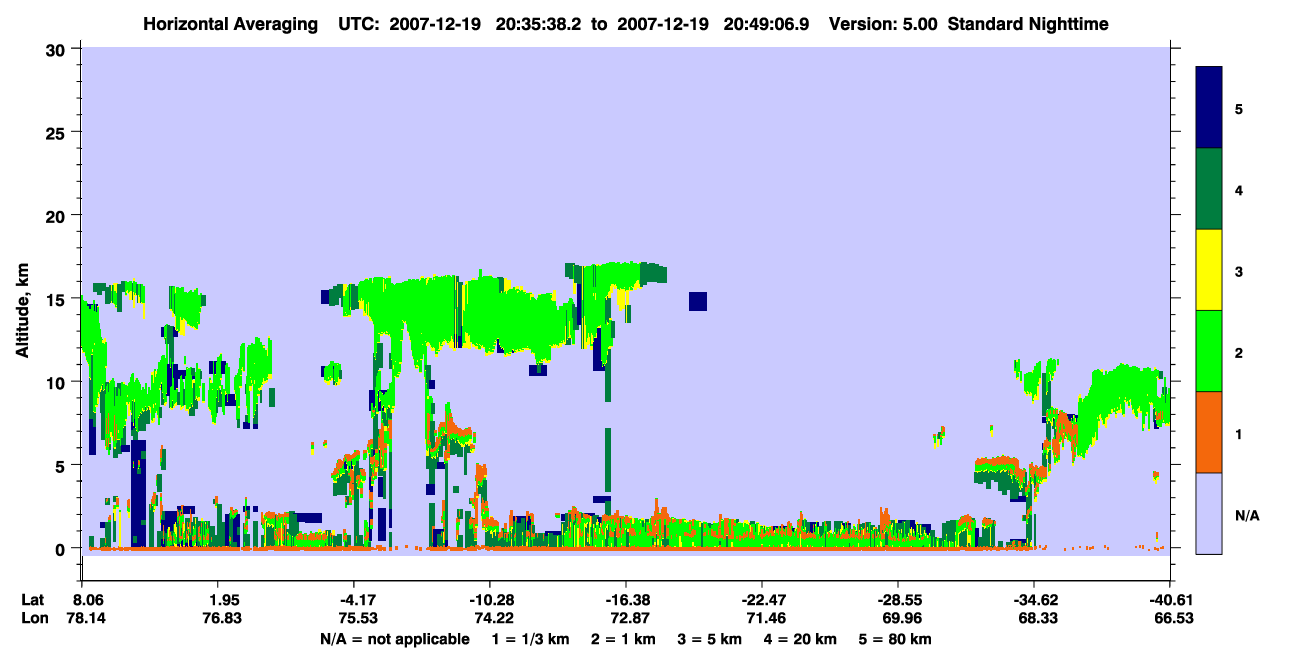
Task: Click the altitude tick label 30
Action: 58,49
